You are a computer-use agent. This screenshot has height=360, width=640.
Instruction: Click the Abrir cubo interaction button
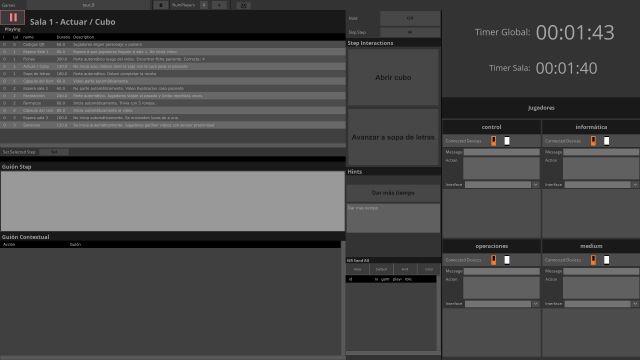coord(393,77)
